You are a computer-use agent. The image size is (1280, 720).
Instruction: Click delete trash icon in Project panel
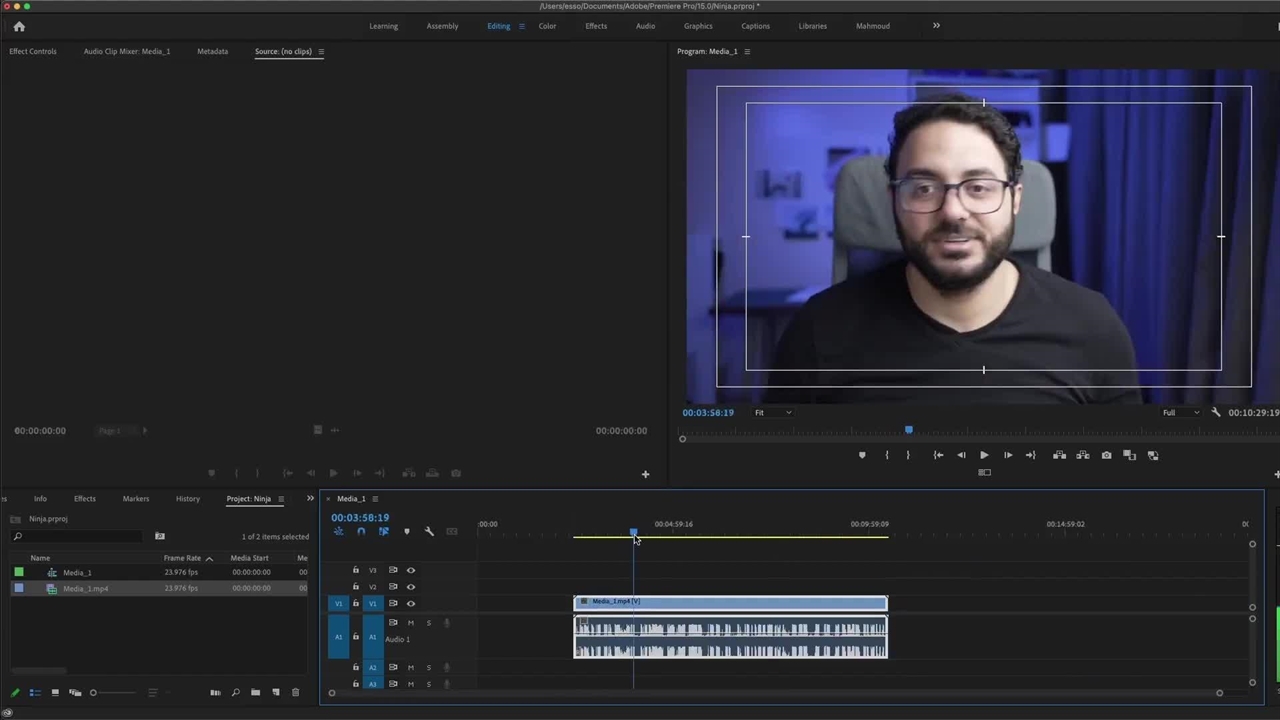pyautogui.click(x=295, y=692)
